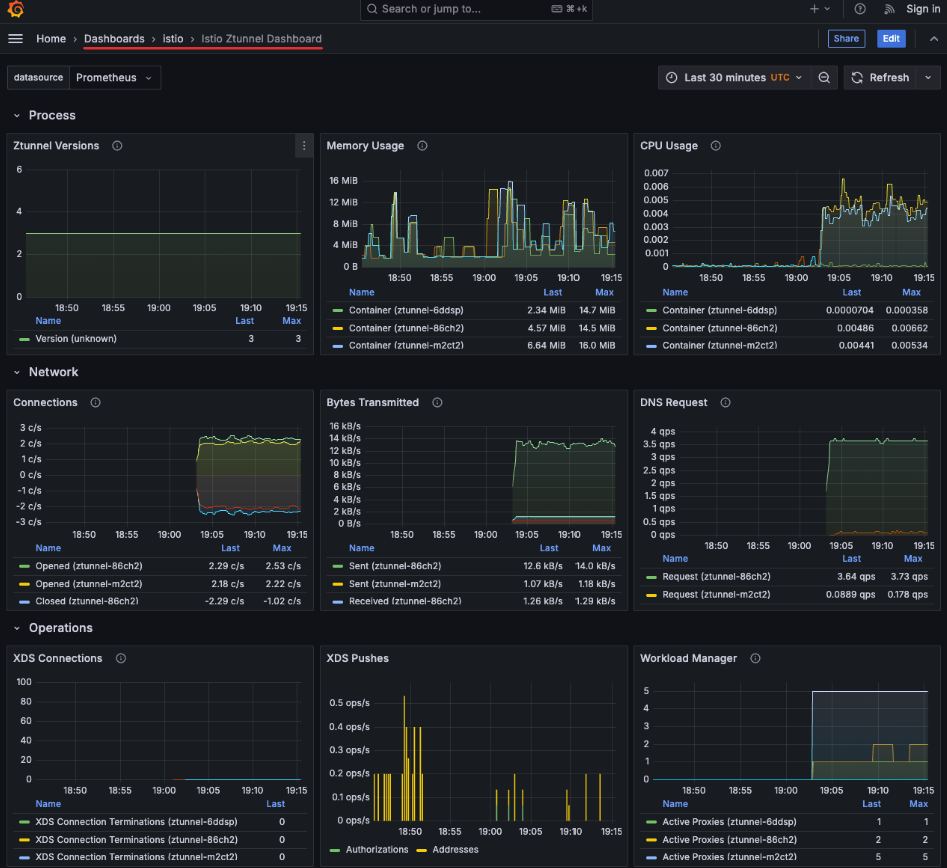This screenshot has width=947, height=868.
Task: Toggle Version (unknown) legend series
Action: click(x=76, y=339)
